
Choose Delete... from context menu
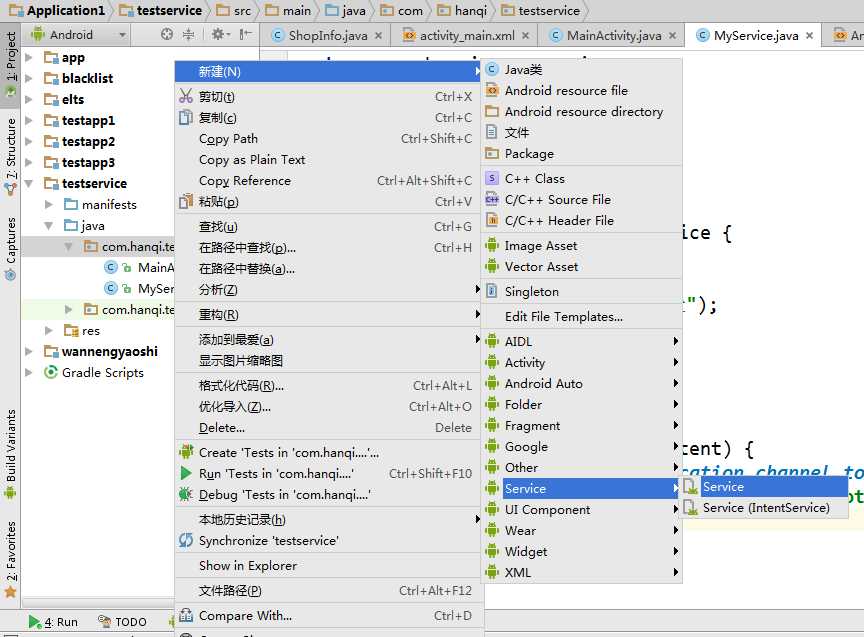point(328,428)
